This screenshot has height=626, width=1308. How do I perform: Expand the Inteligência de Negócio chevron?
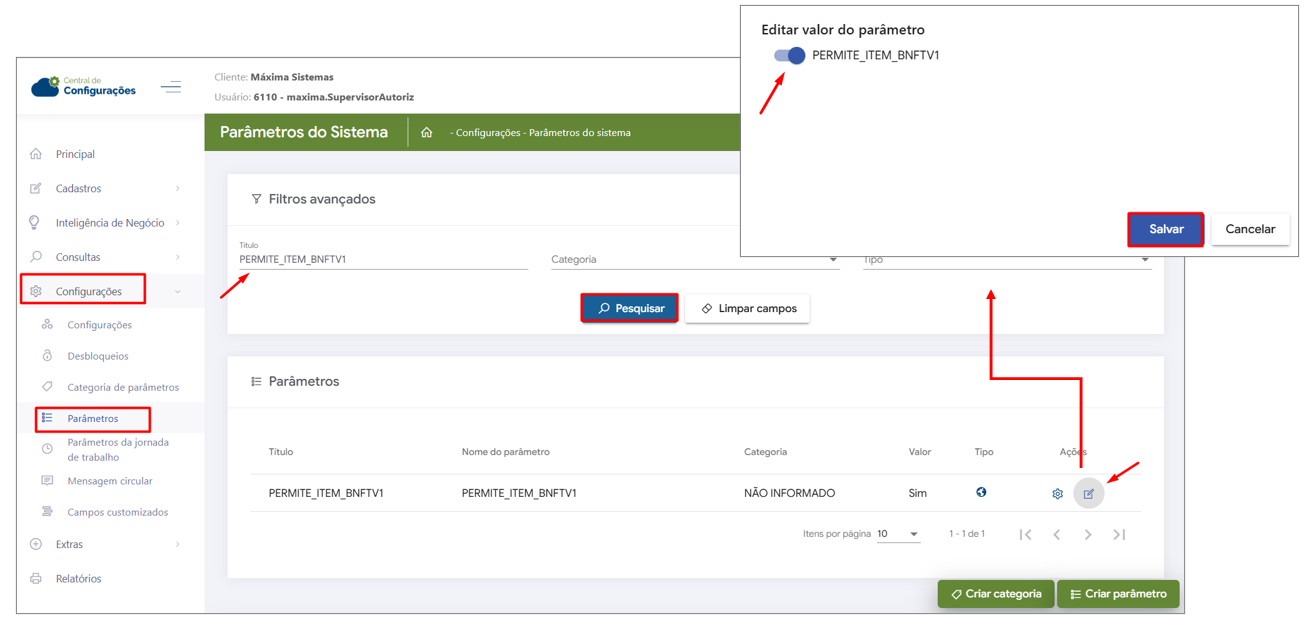(178, 222)
